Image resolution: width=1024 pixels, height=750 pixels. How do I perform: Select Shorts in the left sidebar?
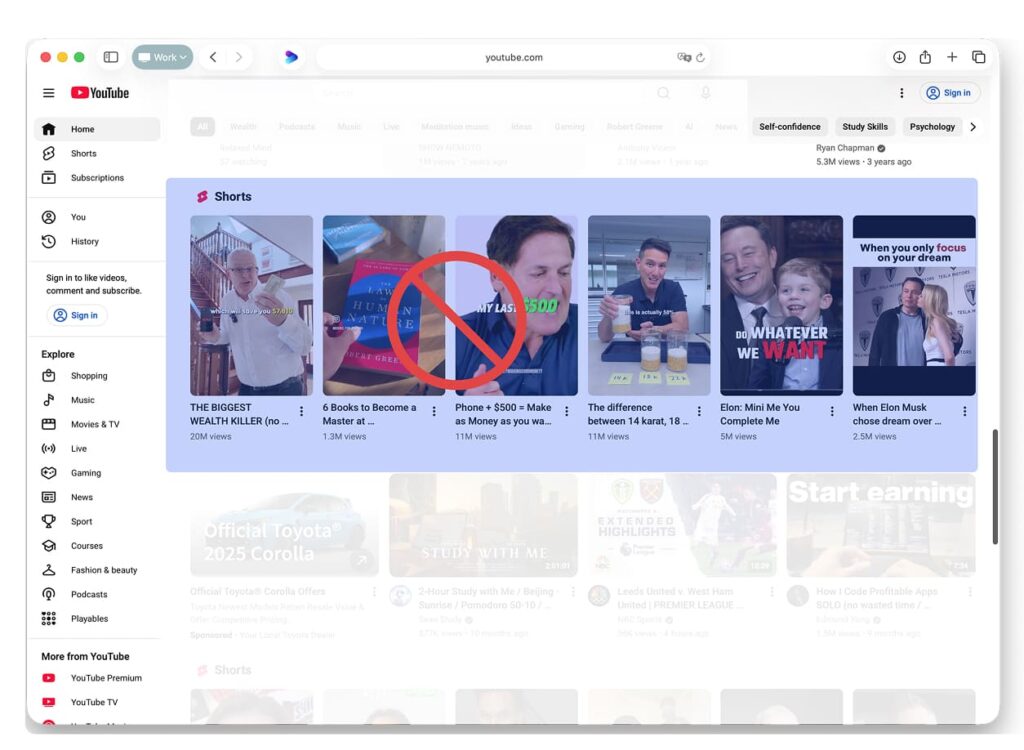pos(83,153)
